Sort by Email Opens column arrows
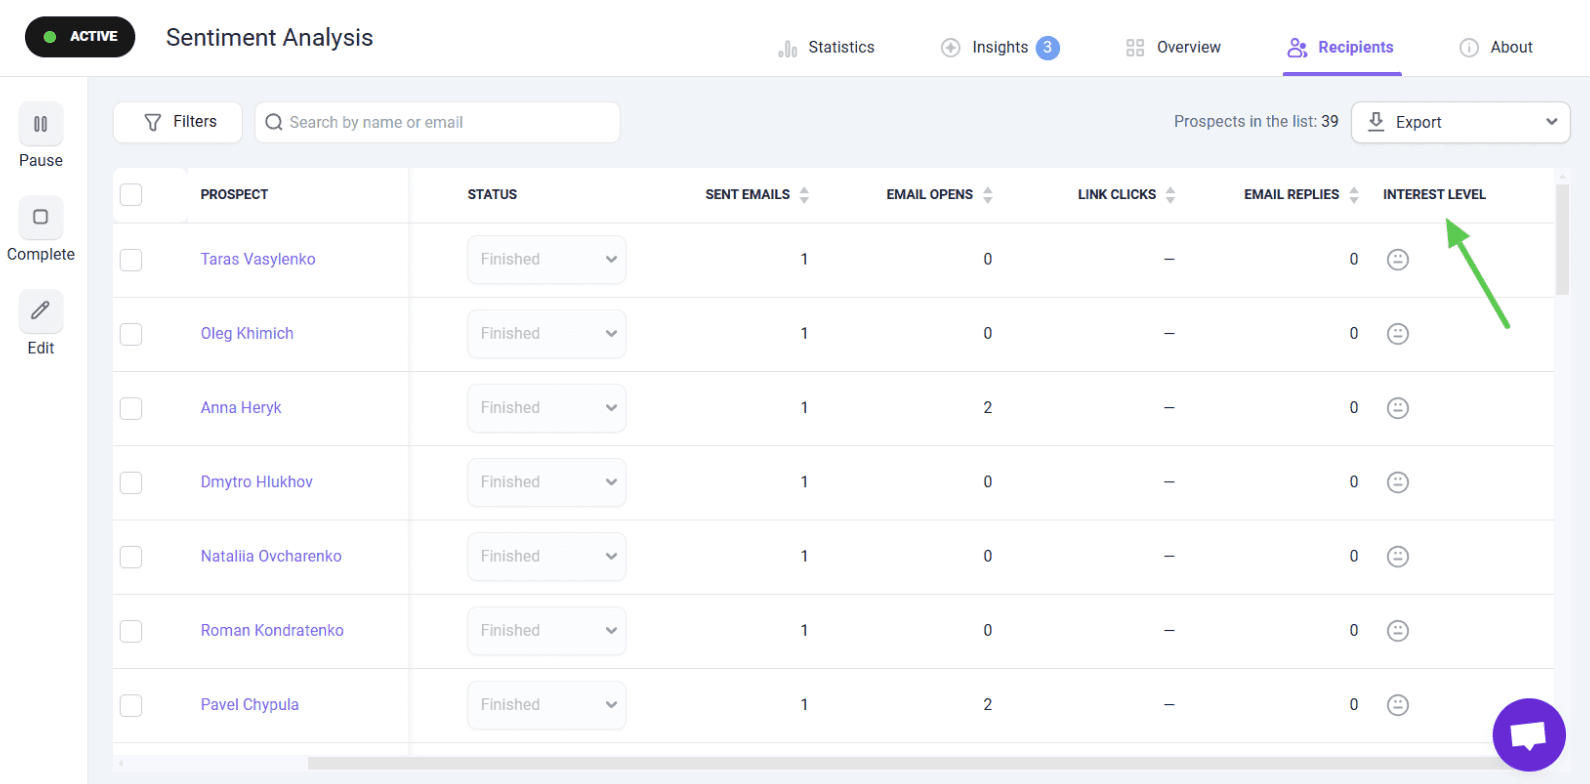The image size is (1590, 784). [987, 195]
